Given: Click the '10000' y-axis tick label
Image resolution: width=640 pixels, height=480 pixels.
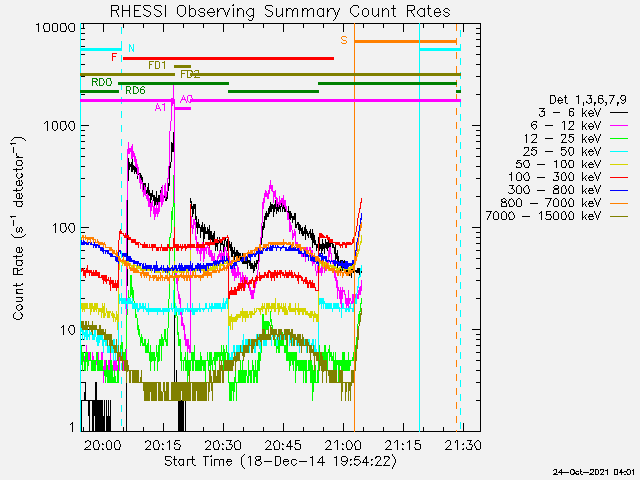Looking at the screenshot, I should coord(56,28).
